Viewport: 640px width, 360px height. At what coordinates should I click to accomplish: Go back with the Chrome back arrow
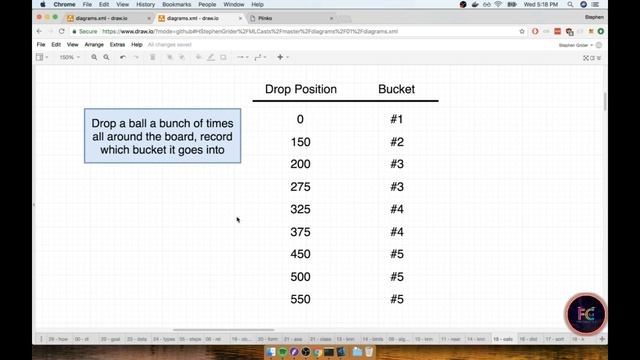pos(39,31)
